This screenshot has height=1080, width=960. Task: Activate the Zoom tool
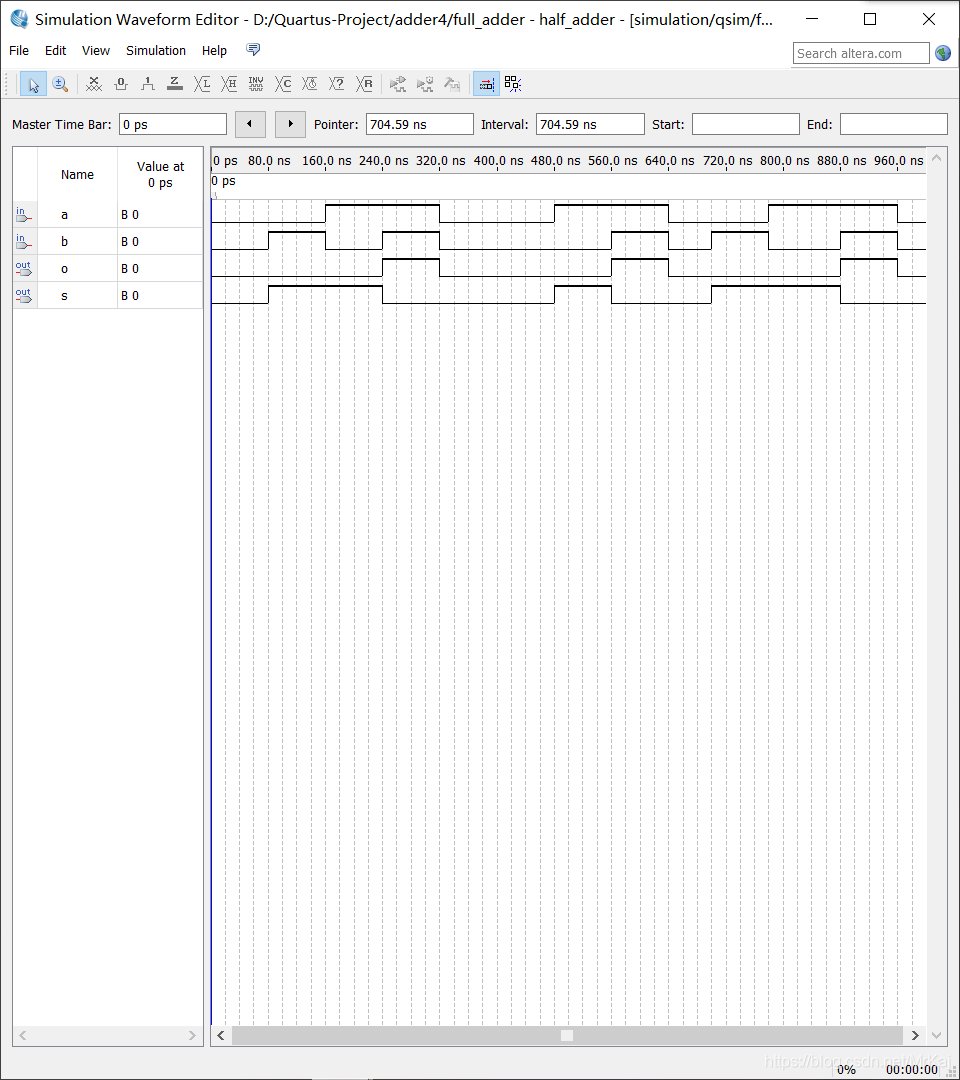(x=60, y=84)
